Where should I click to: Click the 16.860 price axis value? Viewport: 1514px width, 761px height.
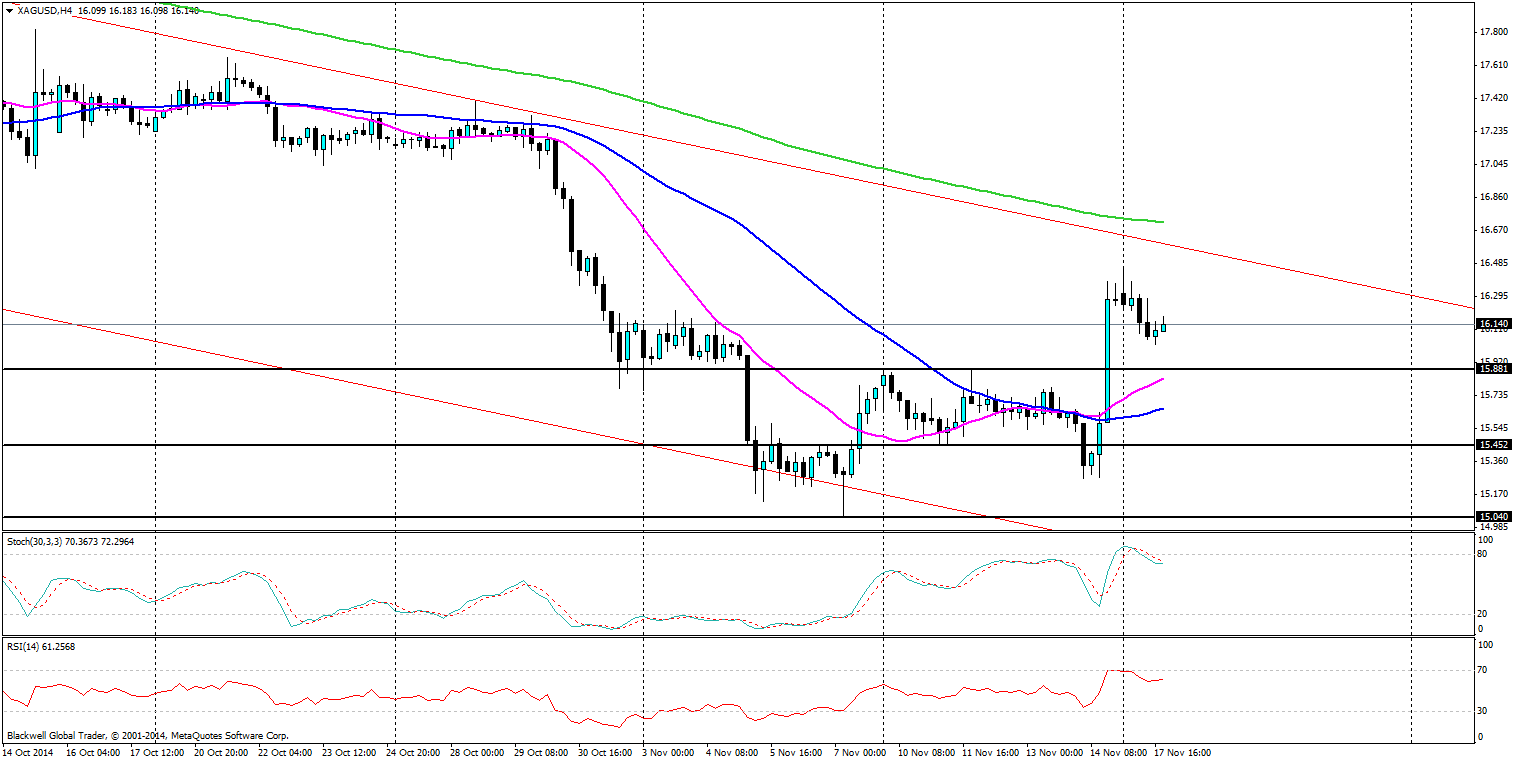1493,197
